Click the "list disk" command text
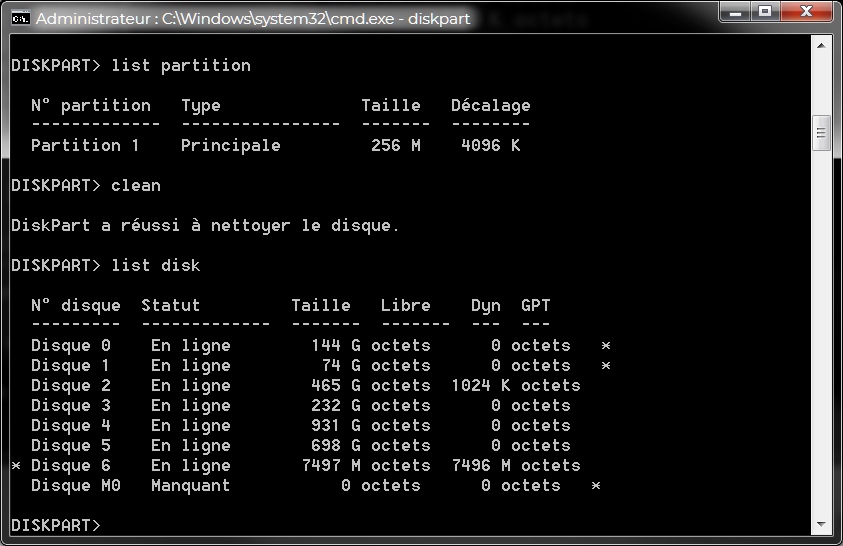The image size is (843, 546). click(x=155, y=266)
